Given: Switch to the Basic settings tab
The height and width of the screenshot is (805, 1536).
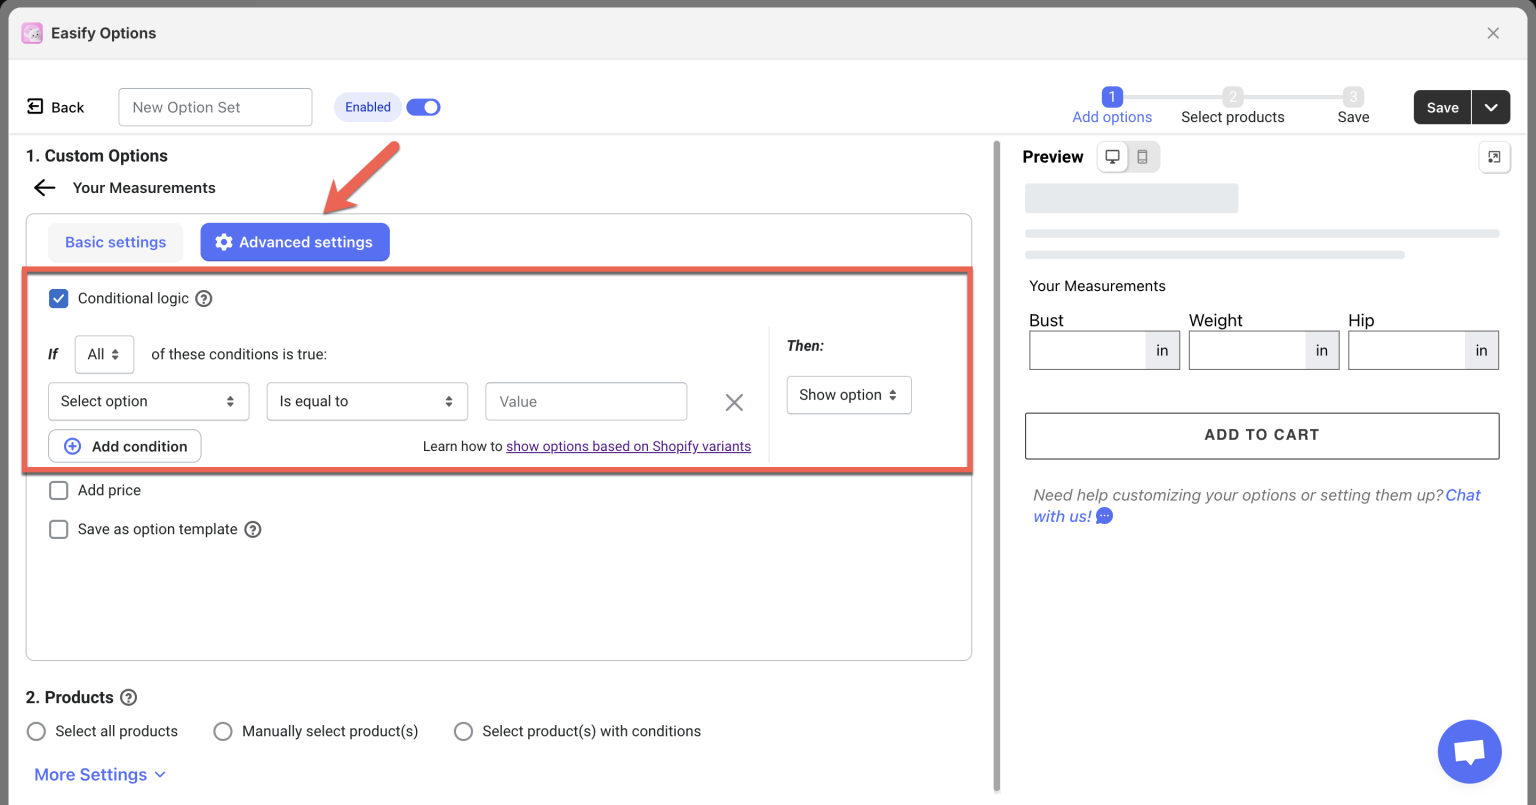Looking at the screenshot, I should coord(115,241).
